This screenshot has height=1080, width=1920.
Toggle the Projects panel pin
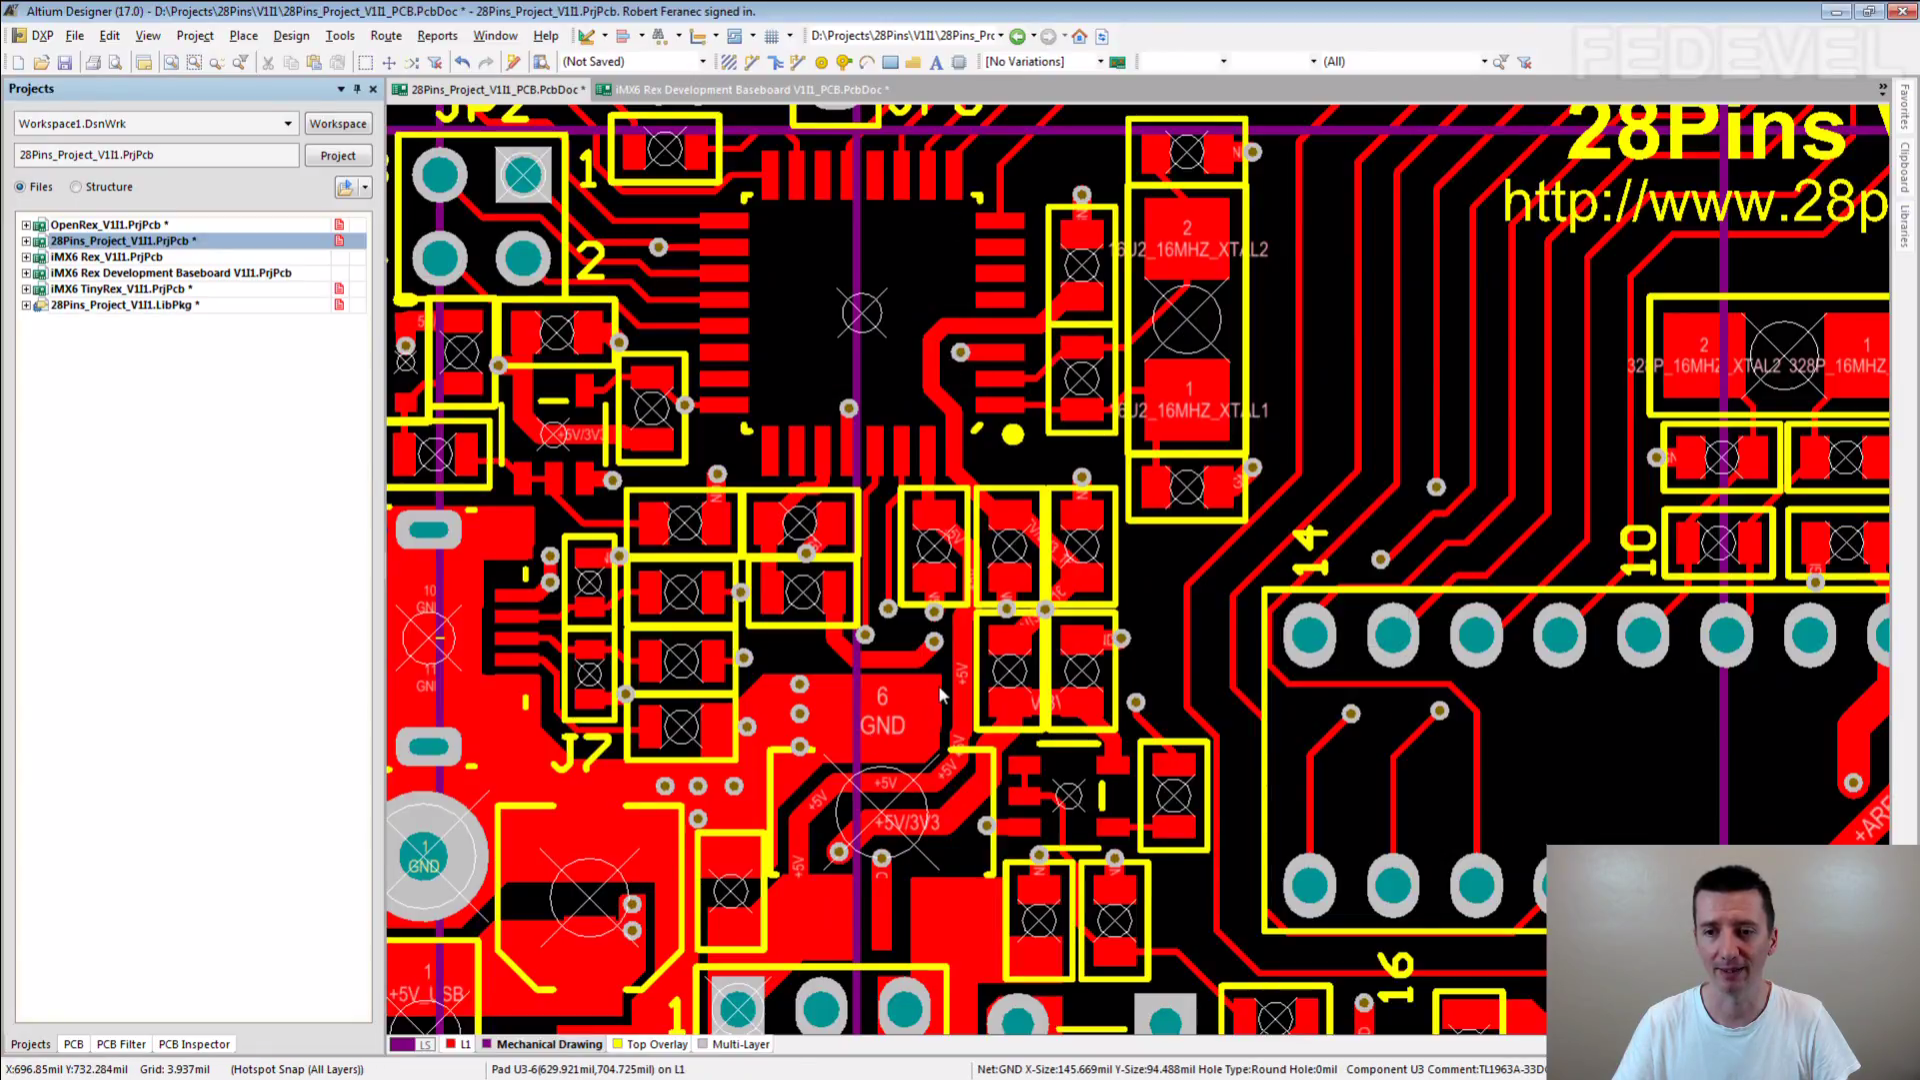(x=357, y=89)
